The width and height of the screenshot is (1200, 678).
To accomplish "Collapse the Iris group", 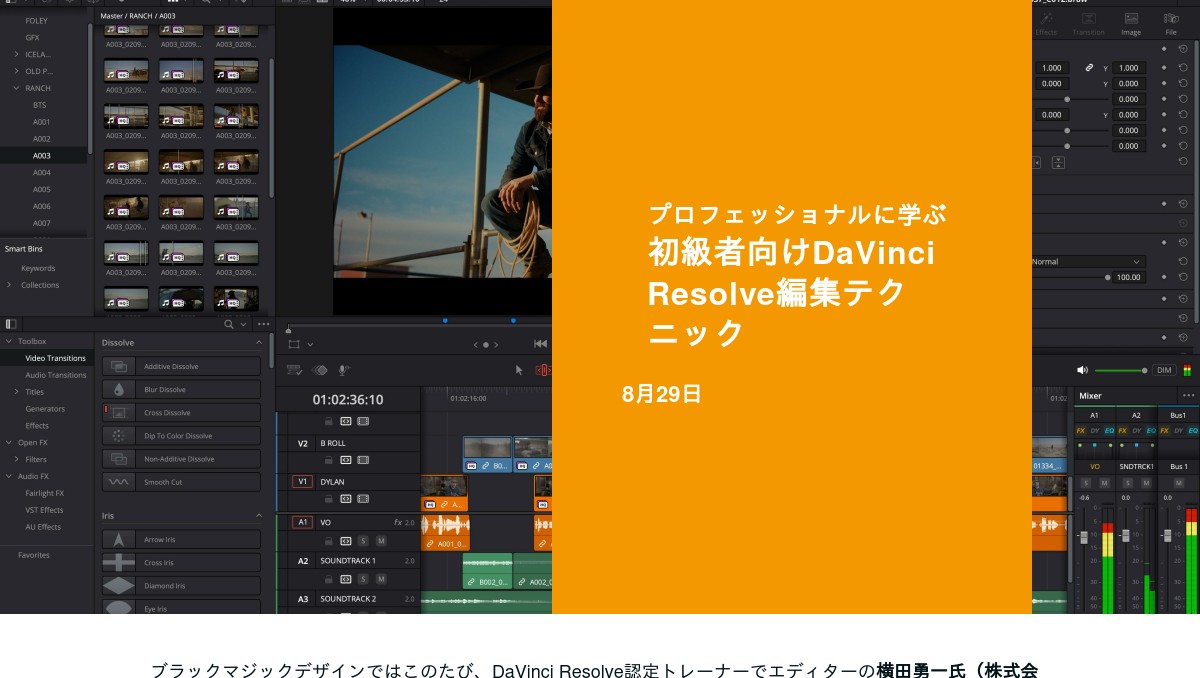I will pos(259,515).
